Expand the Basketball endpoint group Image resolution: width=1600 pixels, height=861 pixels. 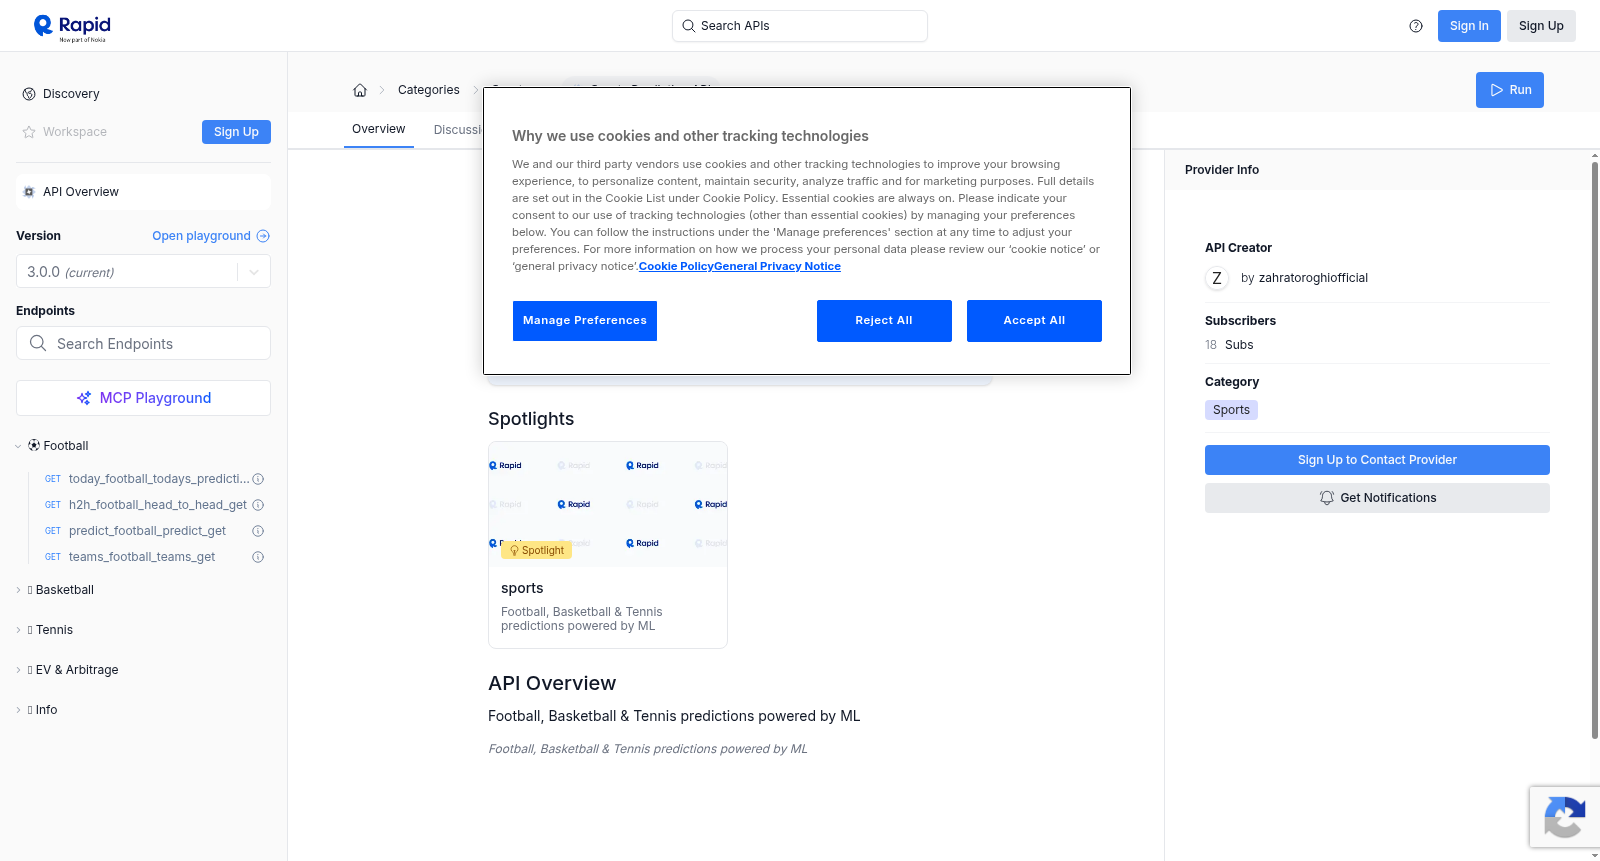pos(18,590)
